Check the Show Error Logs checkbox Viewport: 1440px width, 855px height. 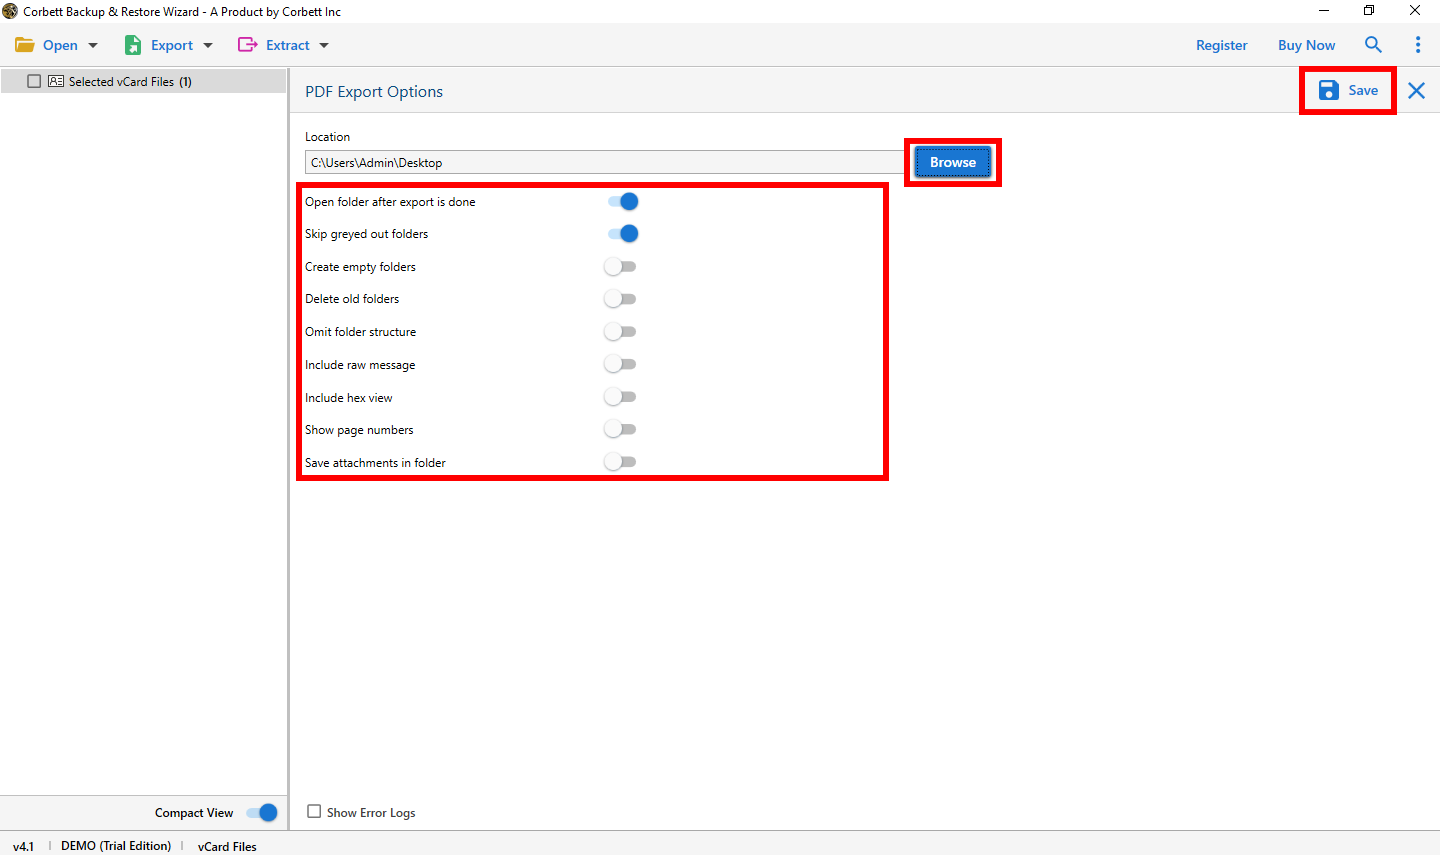coord(314,812)
